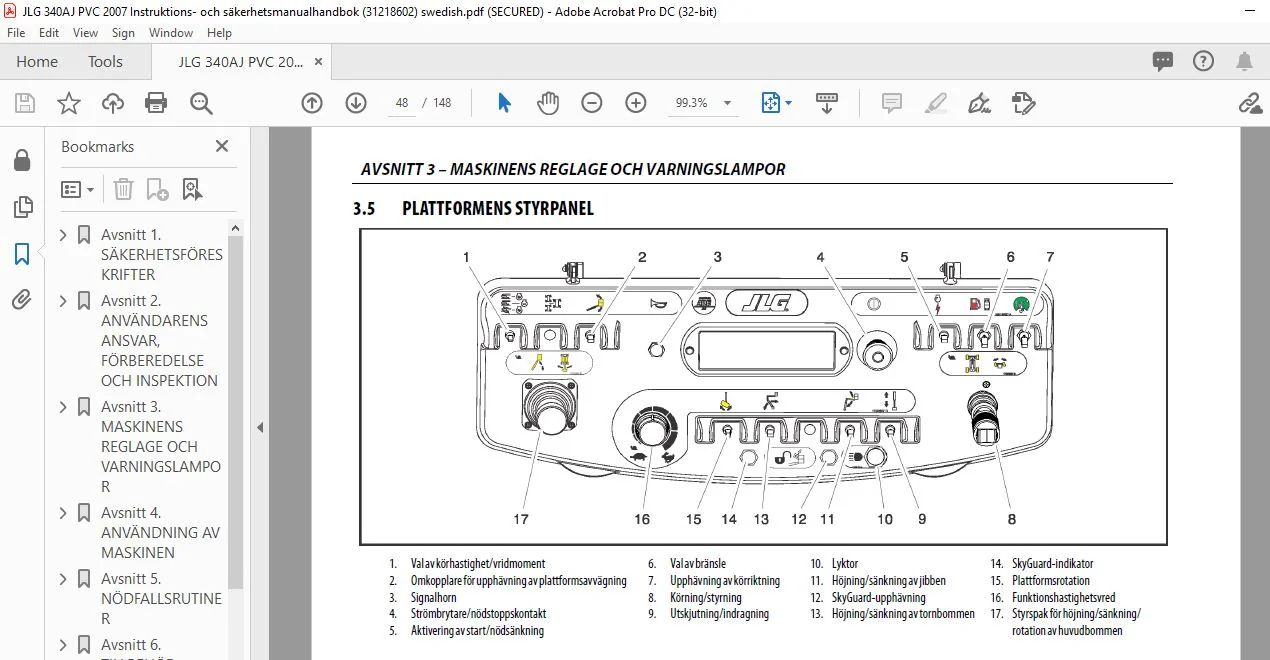
Task: Open the Page Thumbnails sidebar panel
Action: (22, 207)
